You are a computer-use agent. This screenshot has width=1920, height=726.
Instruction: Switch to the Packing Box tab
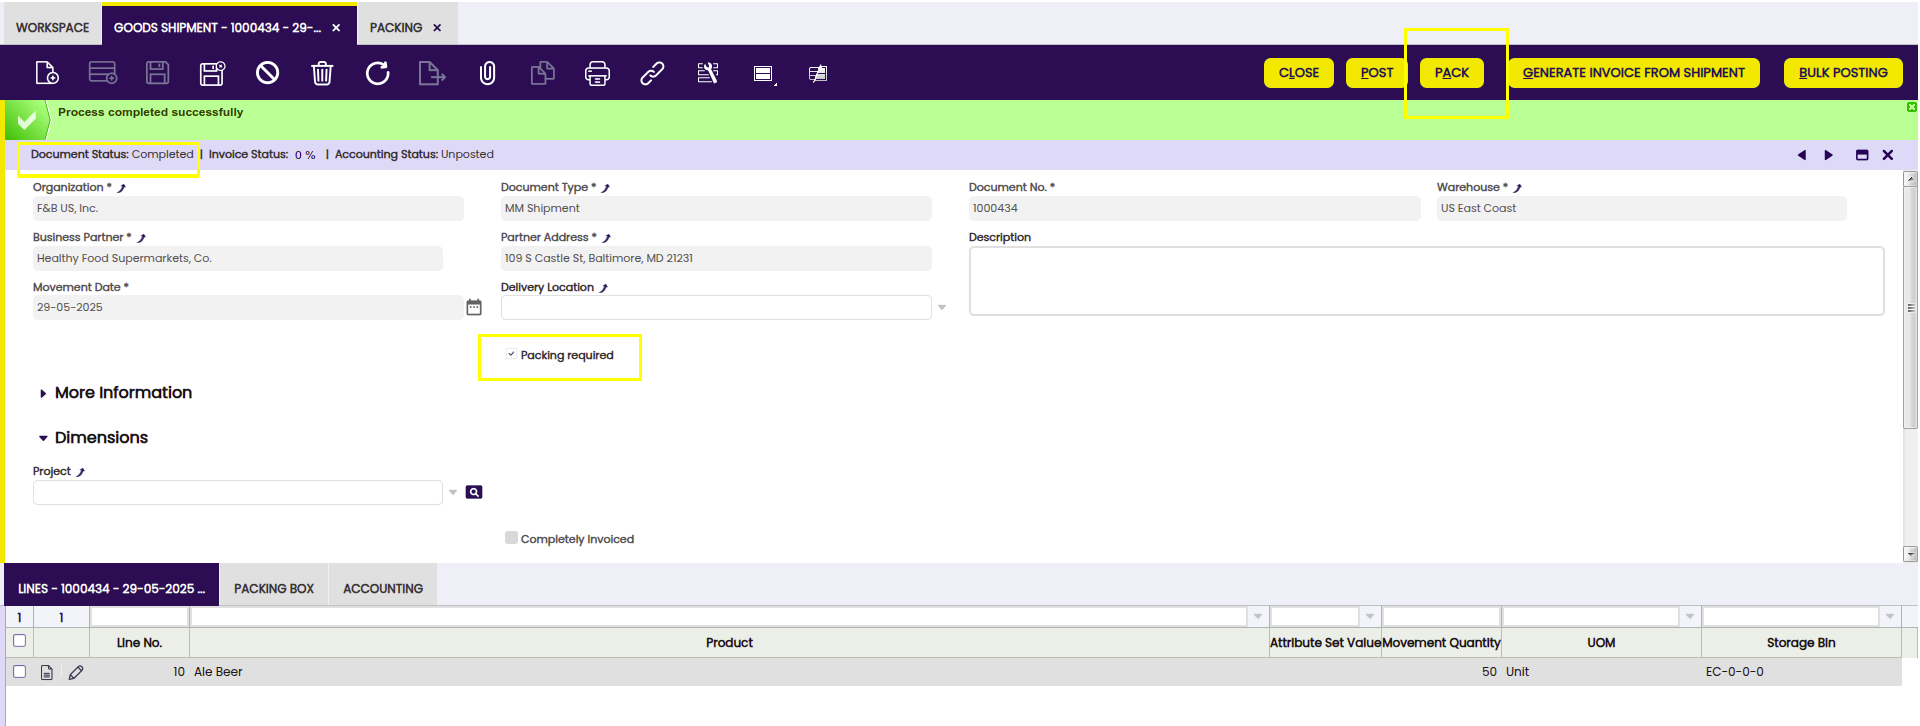(274, 588)
